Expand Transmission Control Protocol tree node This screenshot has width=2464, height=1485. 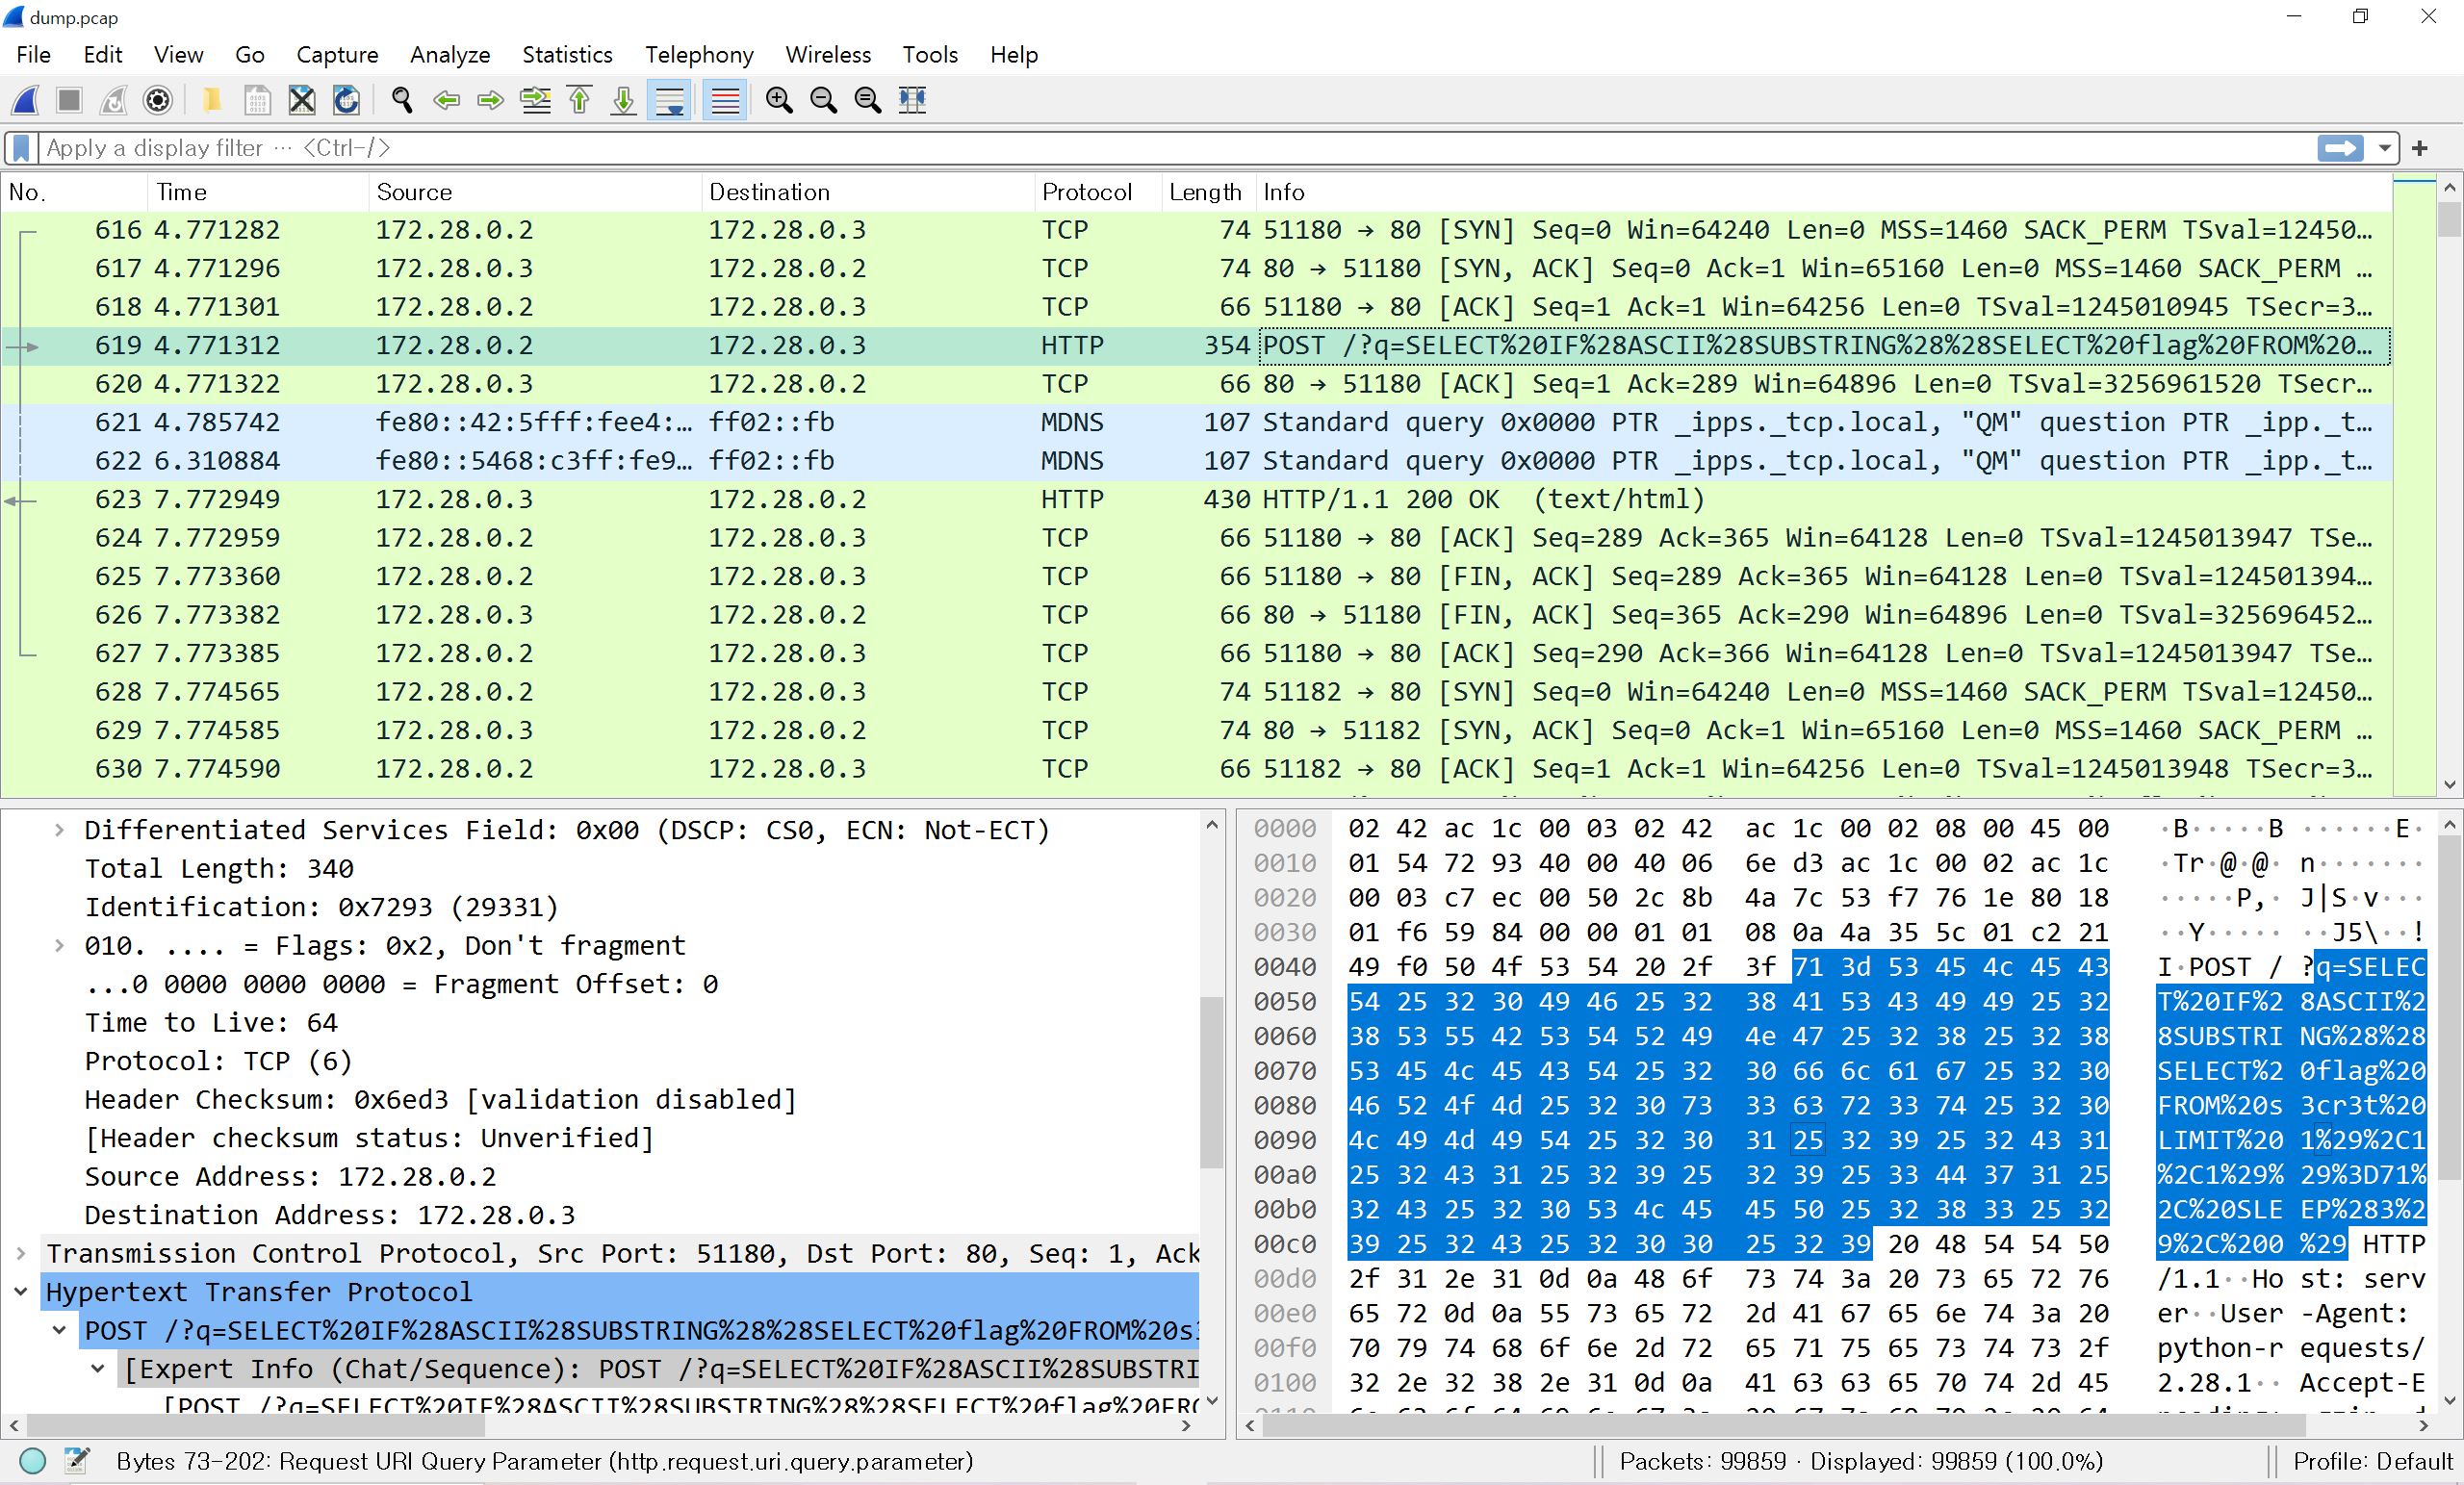click(21, 1253)
